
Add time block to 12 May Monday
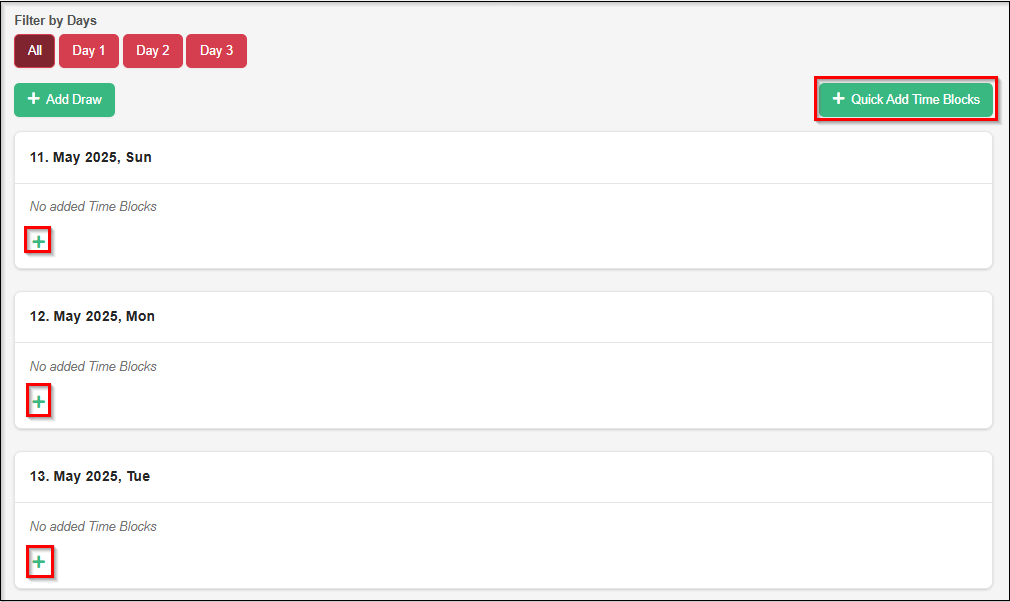38,402
